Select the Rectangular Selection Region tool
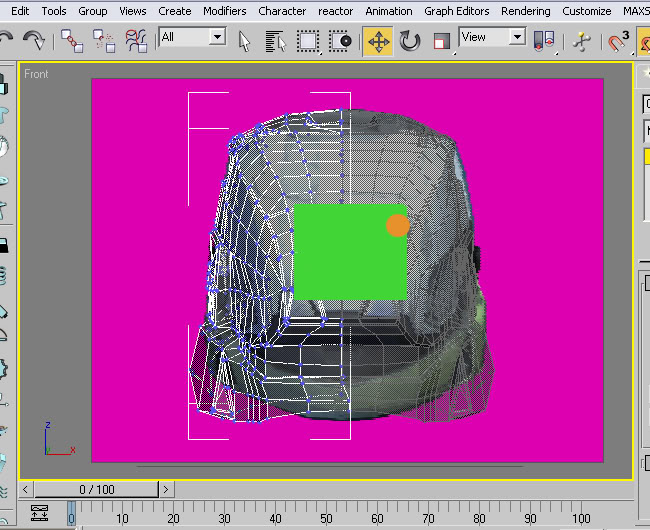Screen dimensions: 650x530 point(308,41)
